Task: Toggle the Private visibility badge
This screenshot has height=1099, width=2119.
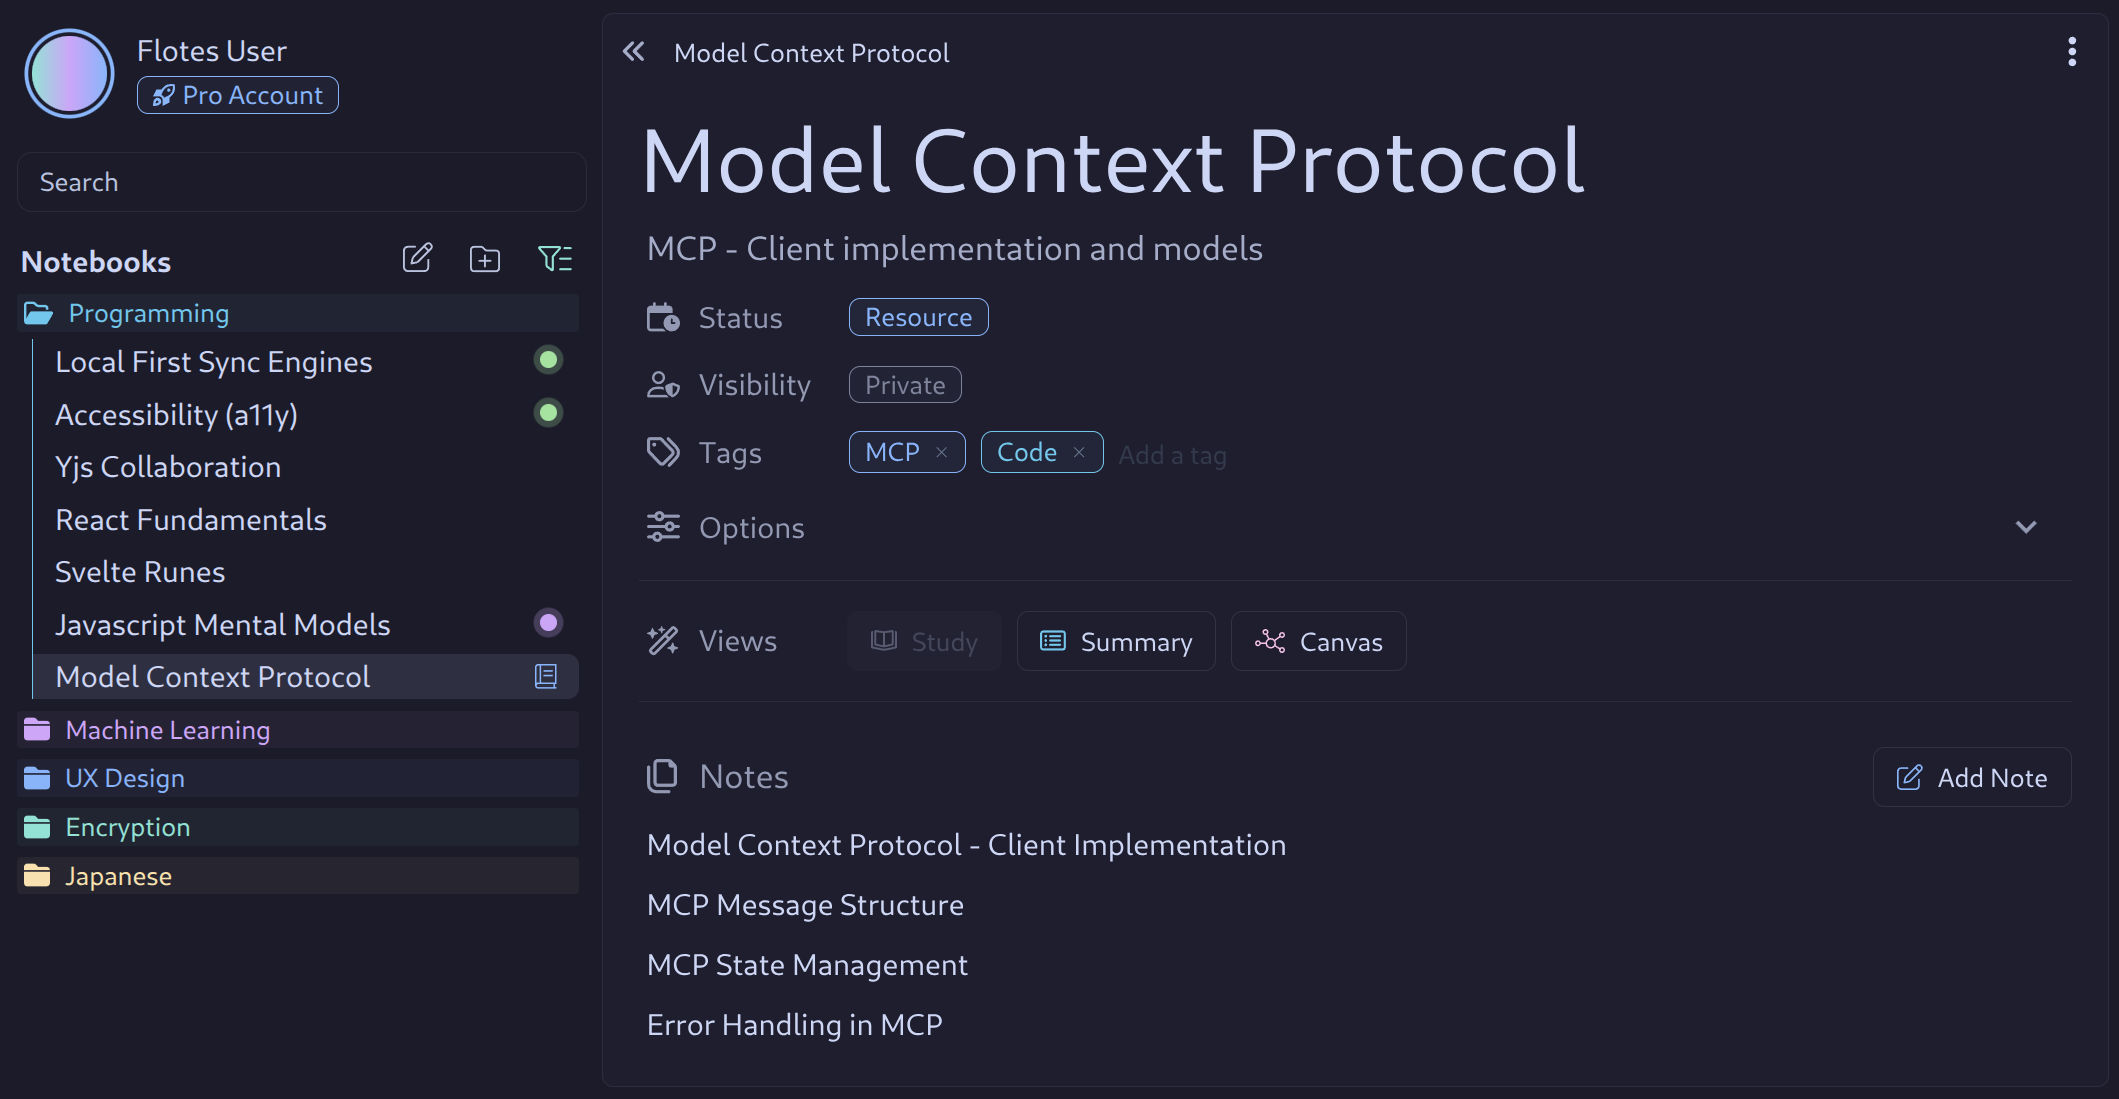Action: pos(905,385)
